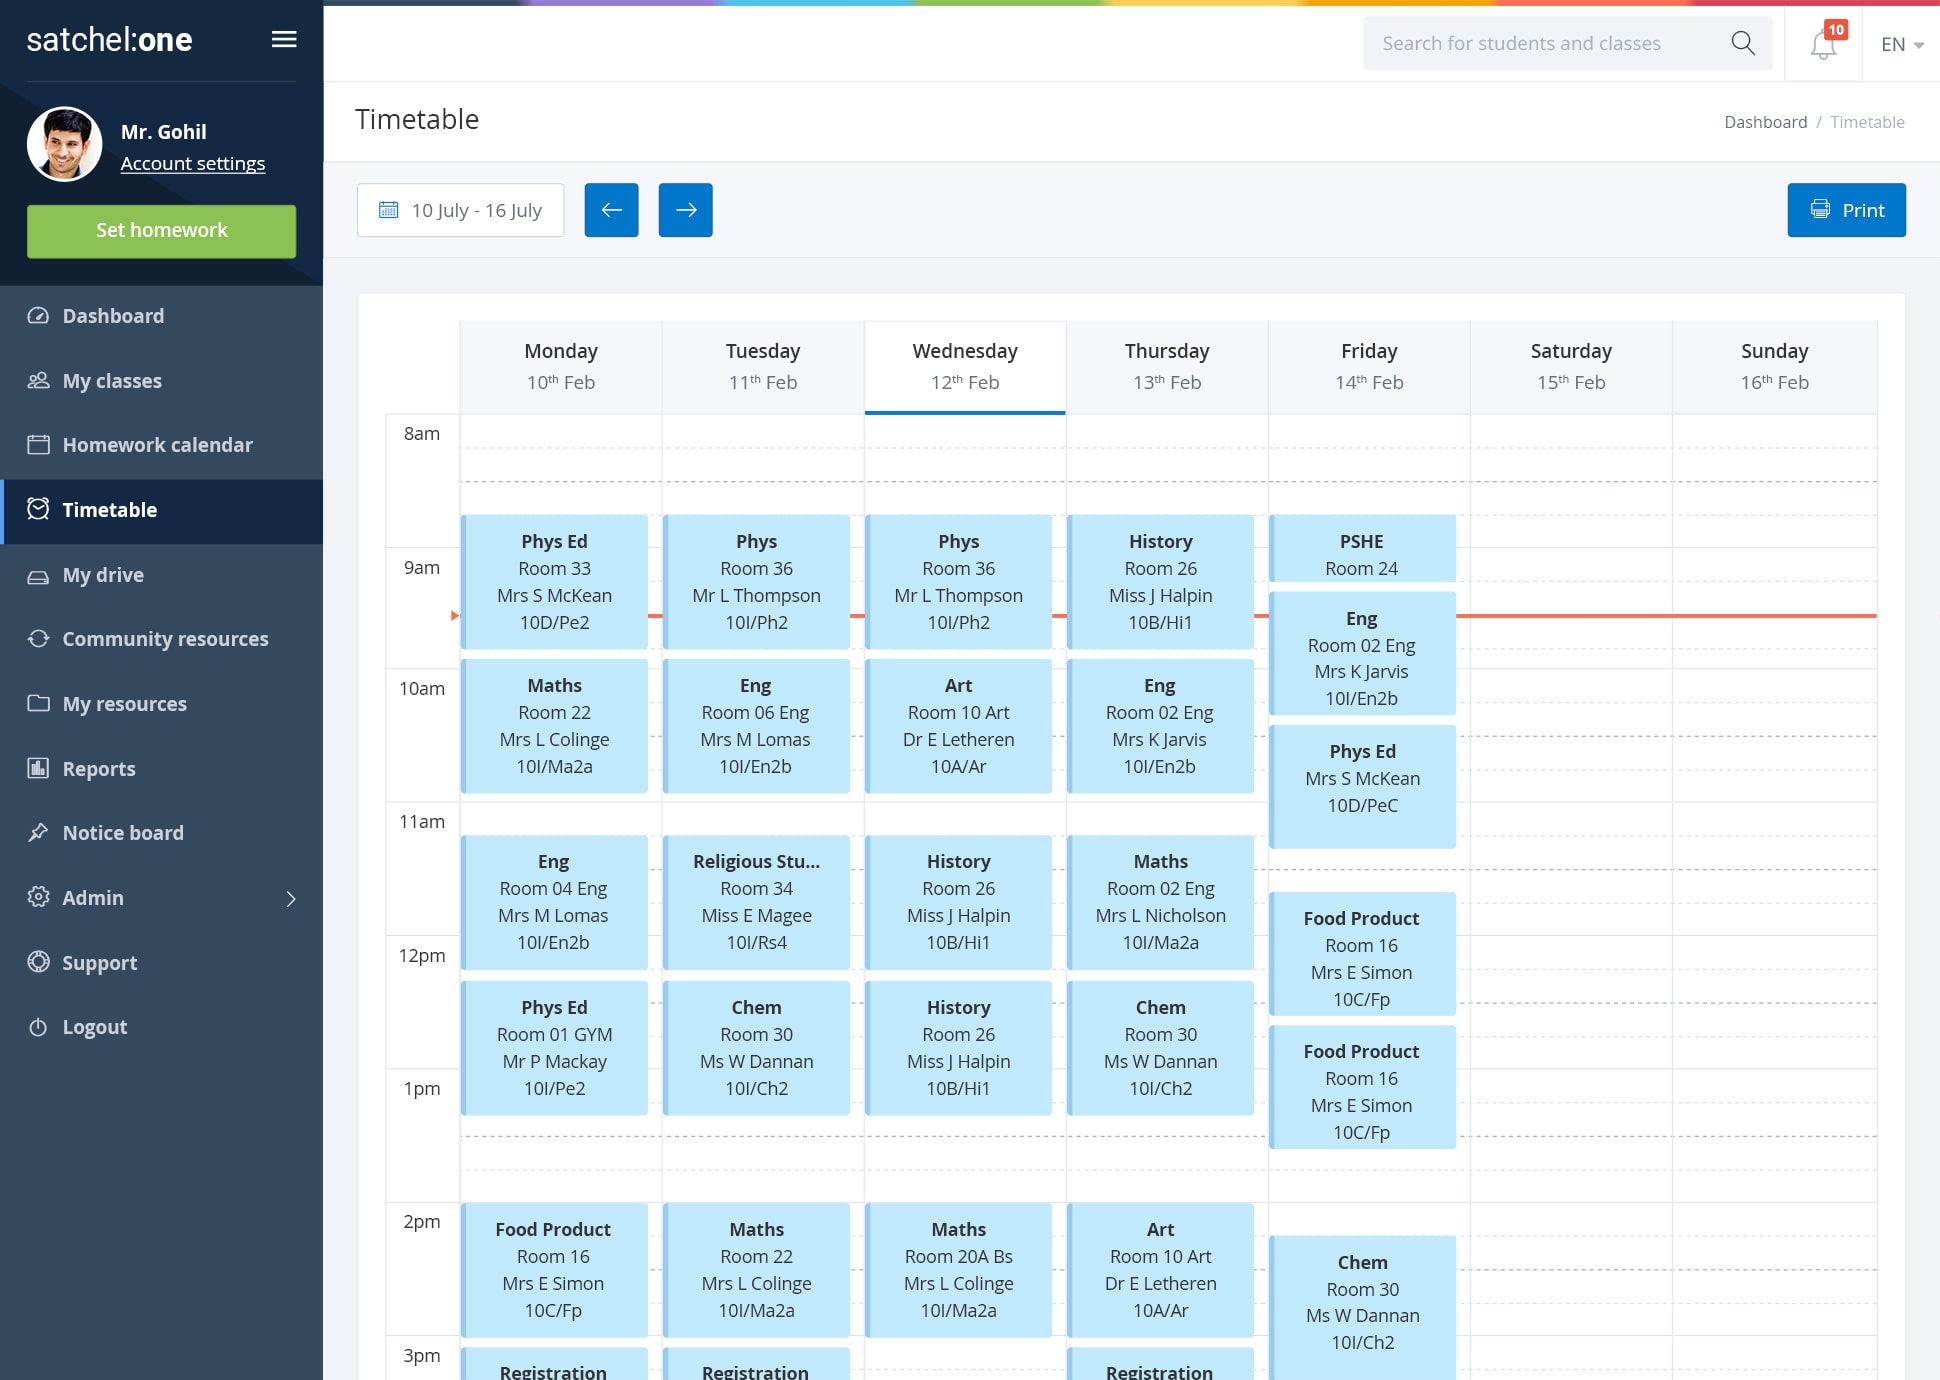The height and width of the screenshot is (1380, 1940).
Task: Open My classes in the sidebar
Action: click(x=162, y=381)
